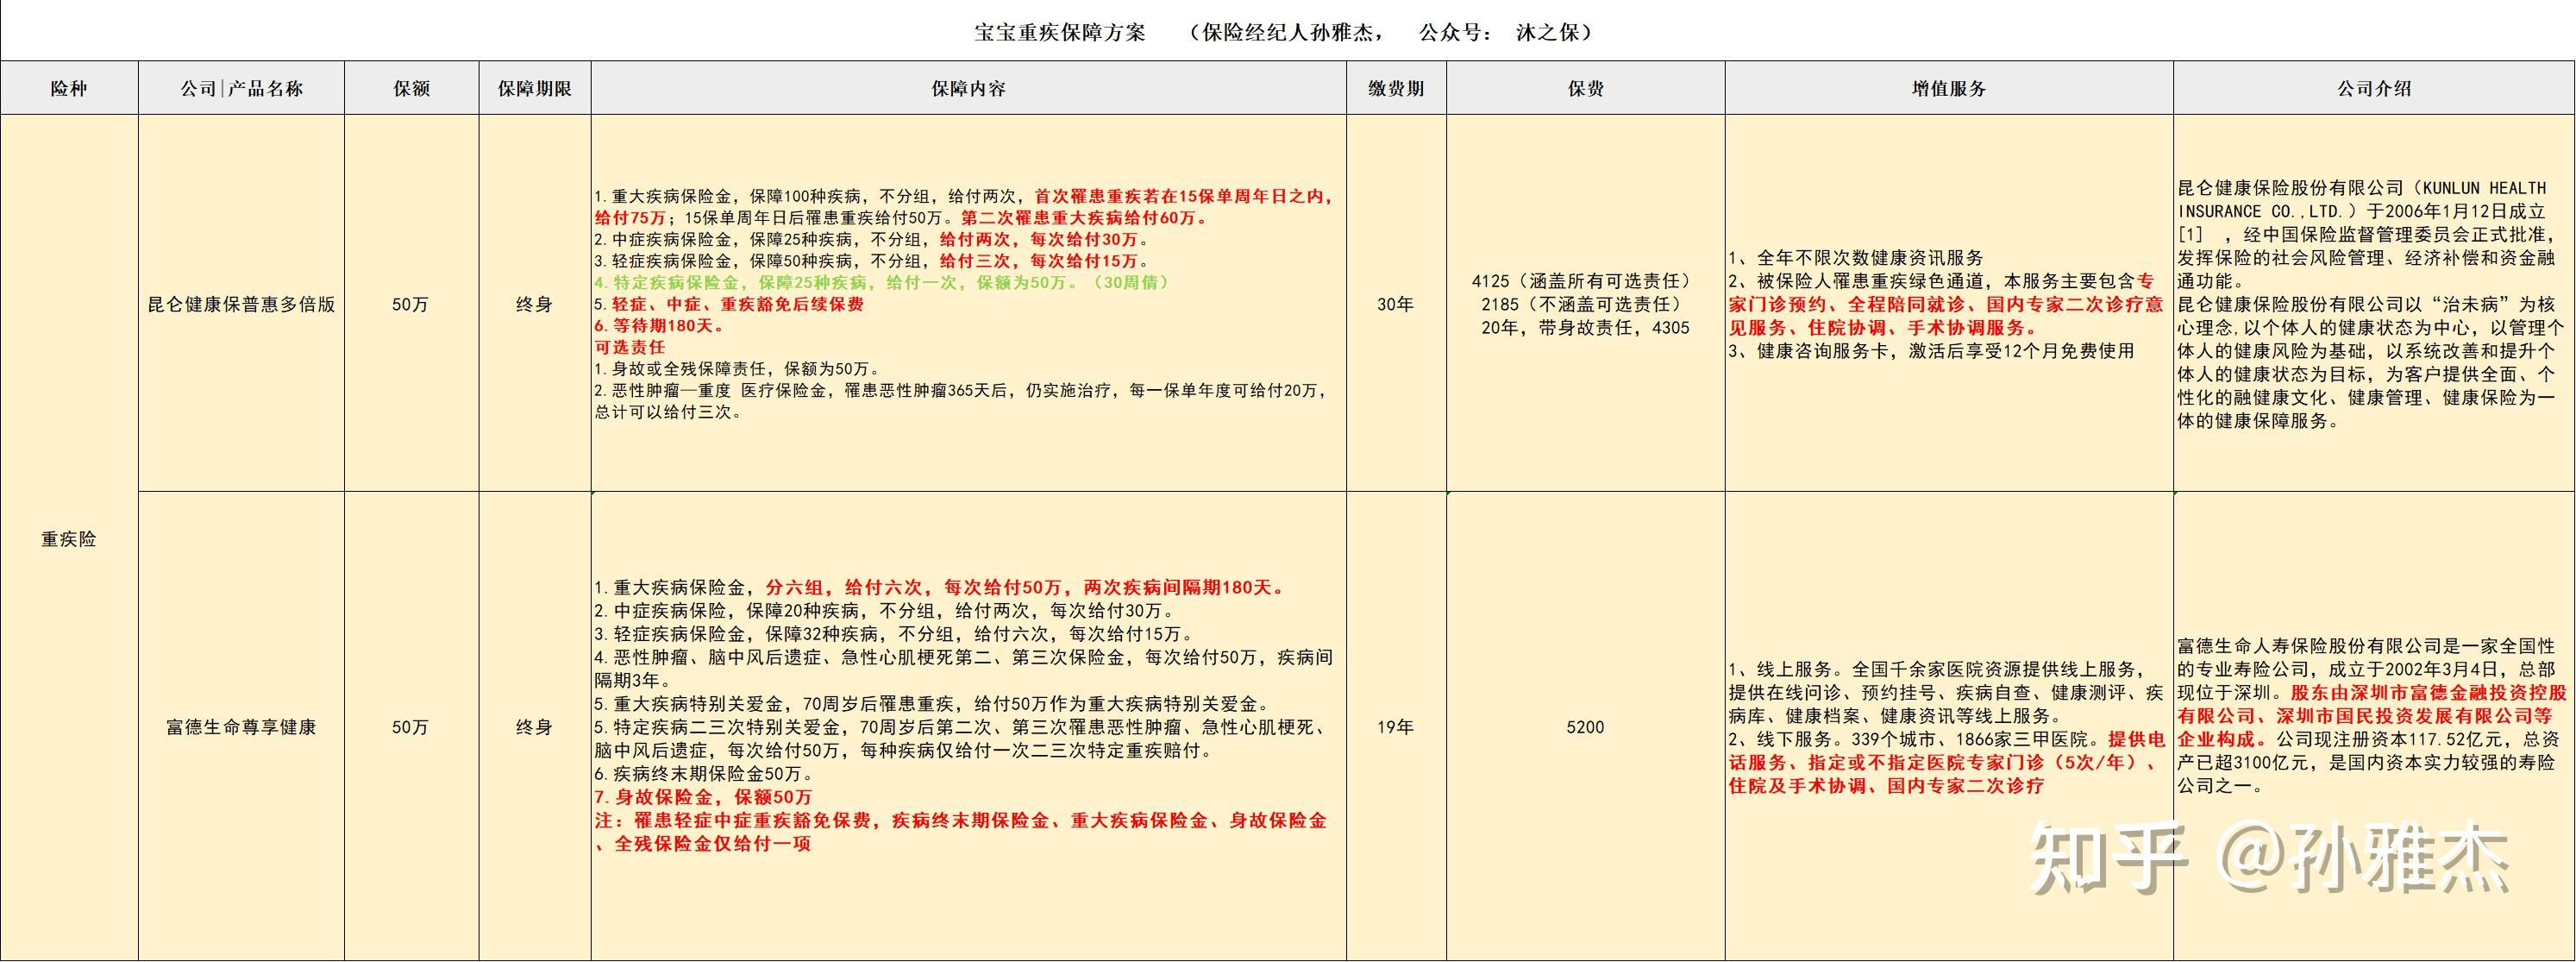Screen dimensions: 2576x962
Task: Click the 险种 column header
Action: pos(69,88)
